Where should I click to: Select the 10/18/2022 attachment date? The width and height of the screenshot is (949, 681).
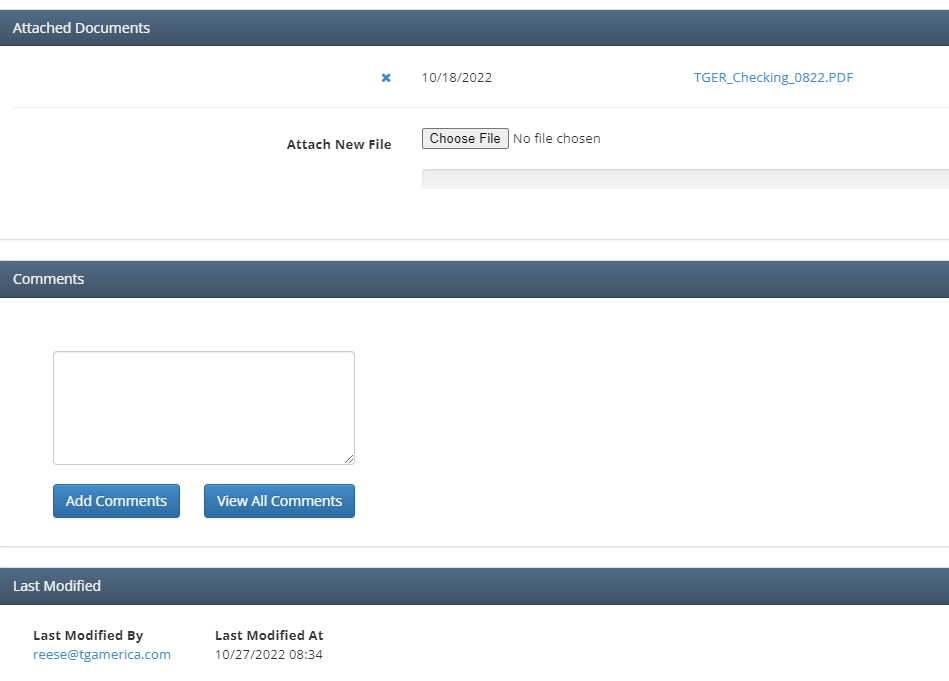[x=457, y=78]
